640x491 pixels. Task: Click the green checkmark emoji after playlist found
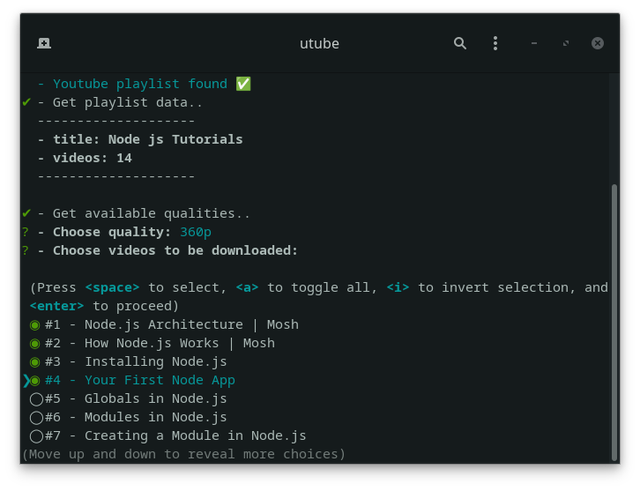point(243,84)
